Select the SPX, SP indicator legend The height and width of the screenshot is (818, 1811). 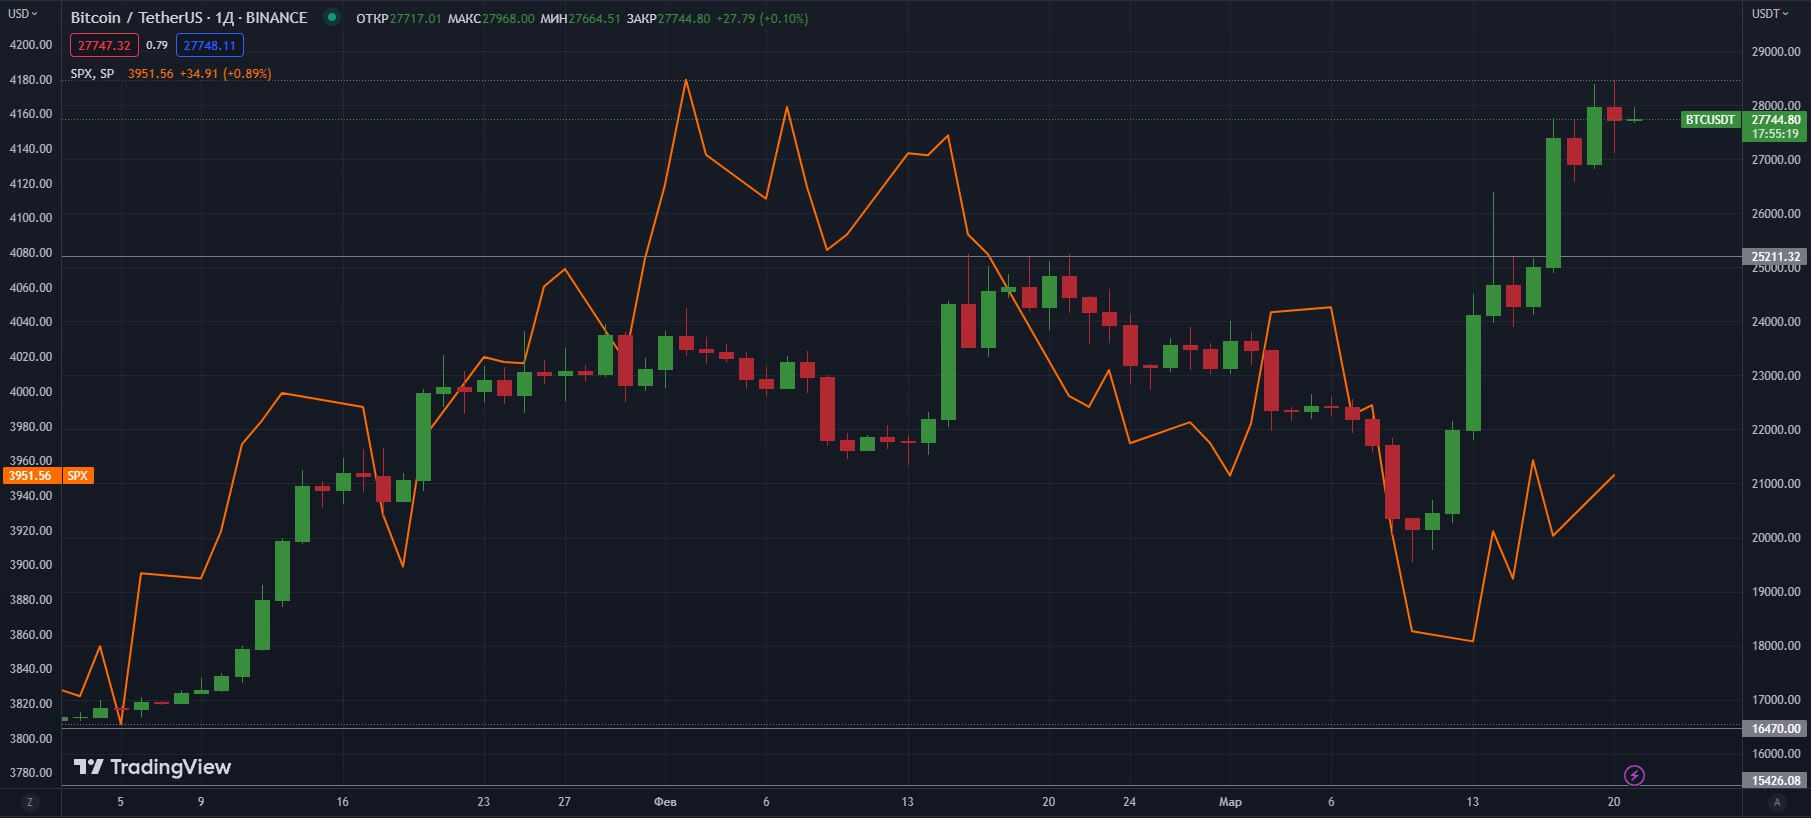(x=92, y=74)
